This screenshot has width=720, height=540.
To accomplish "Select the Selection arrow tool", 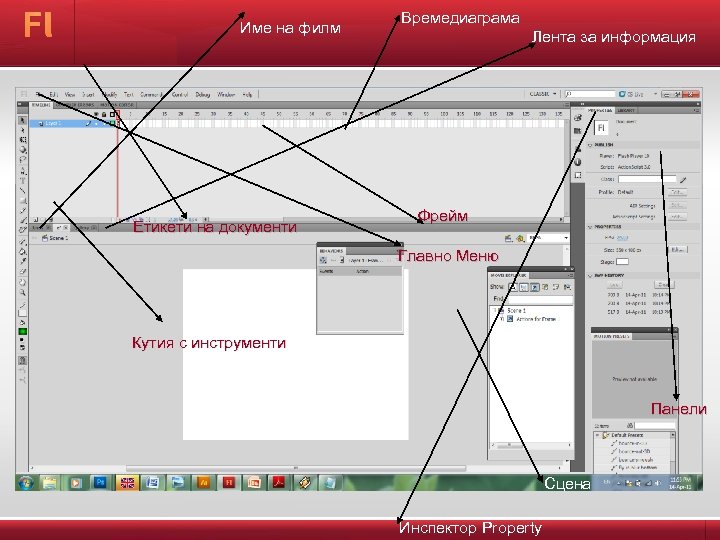I will (22, 120).
